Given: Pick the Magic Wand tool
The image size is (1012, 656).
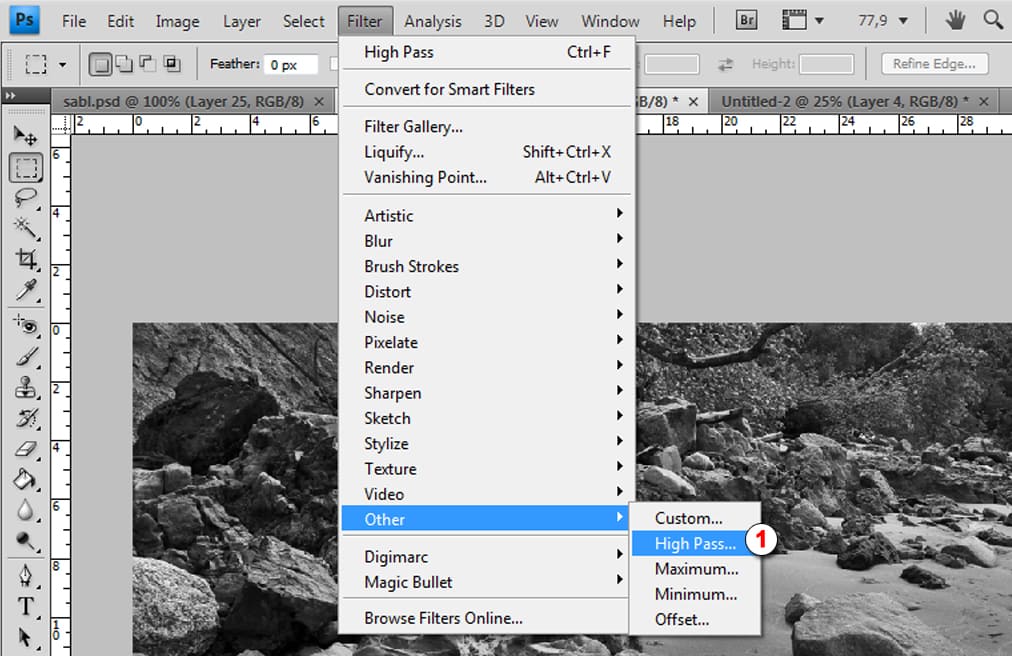Looking at the screenshot, I should coord(25,228).
